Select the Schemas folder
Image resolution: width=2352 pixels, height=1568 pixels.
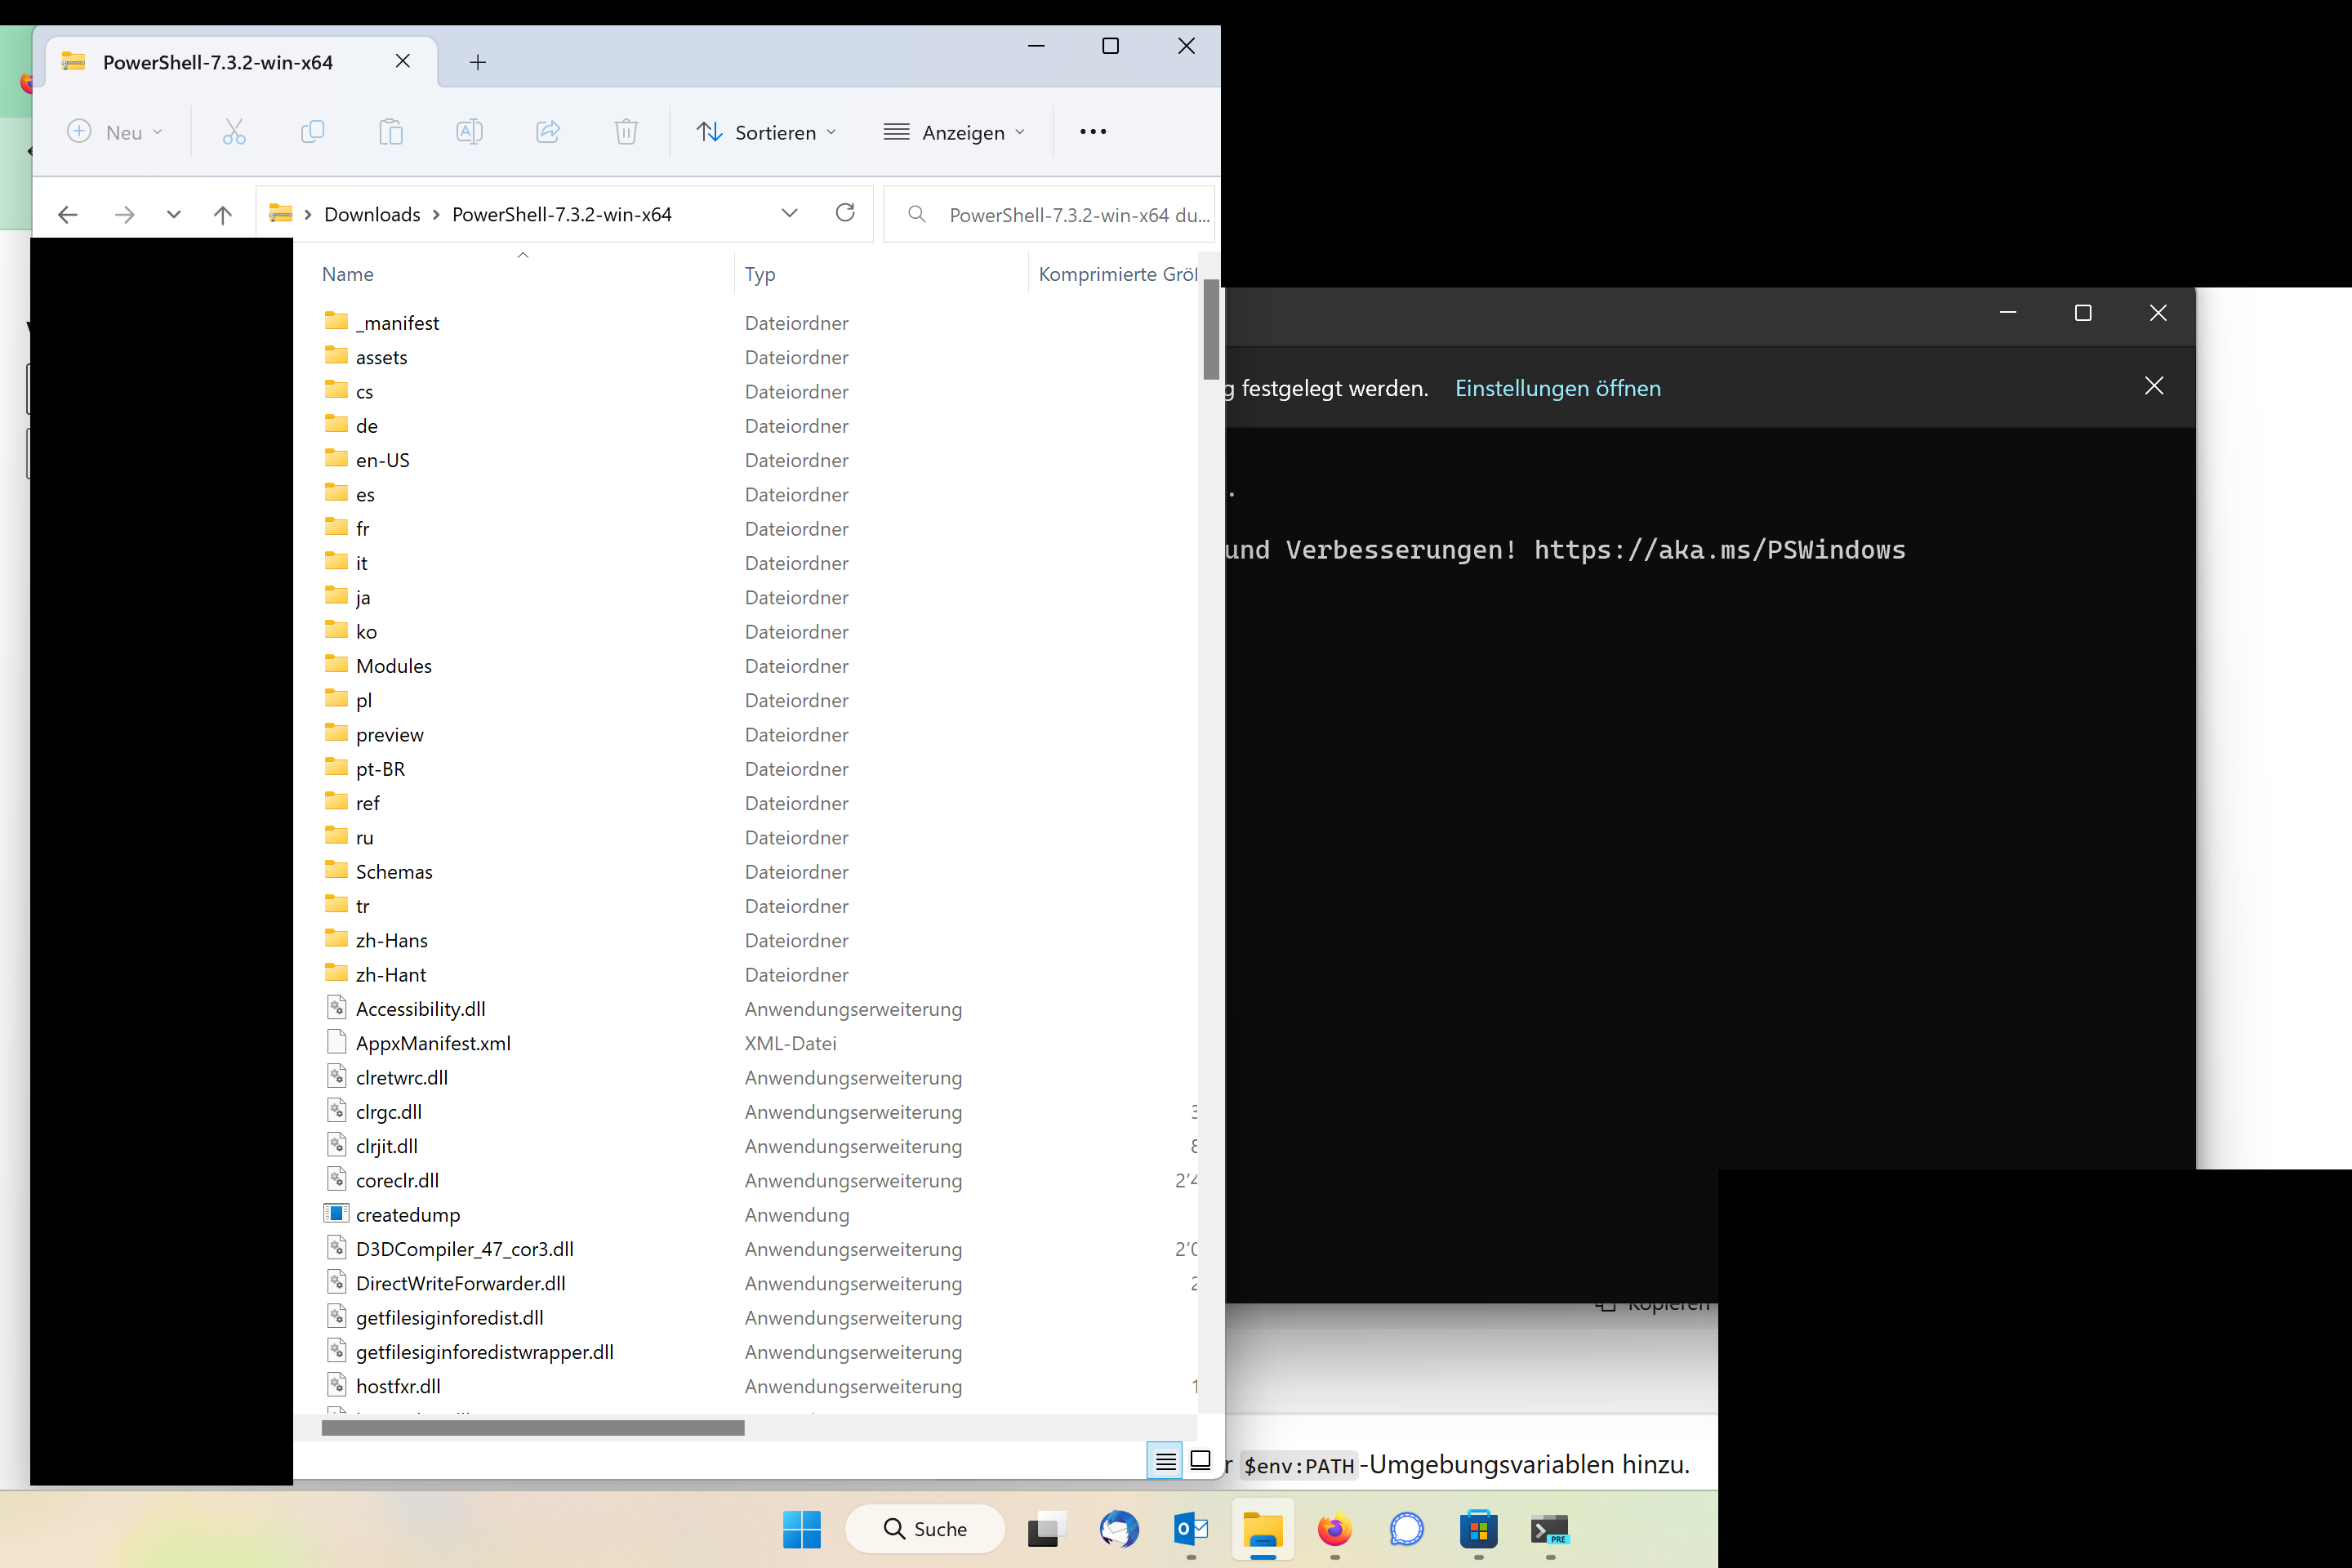point(394,872)
